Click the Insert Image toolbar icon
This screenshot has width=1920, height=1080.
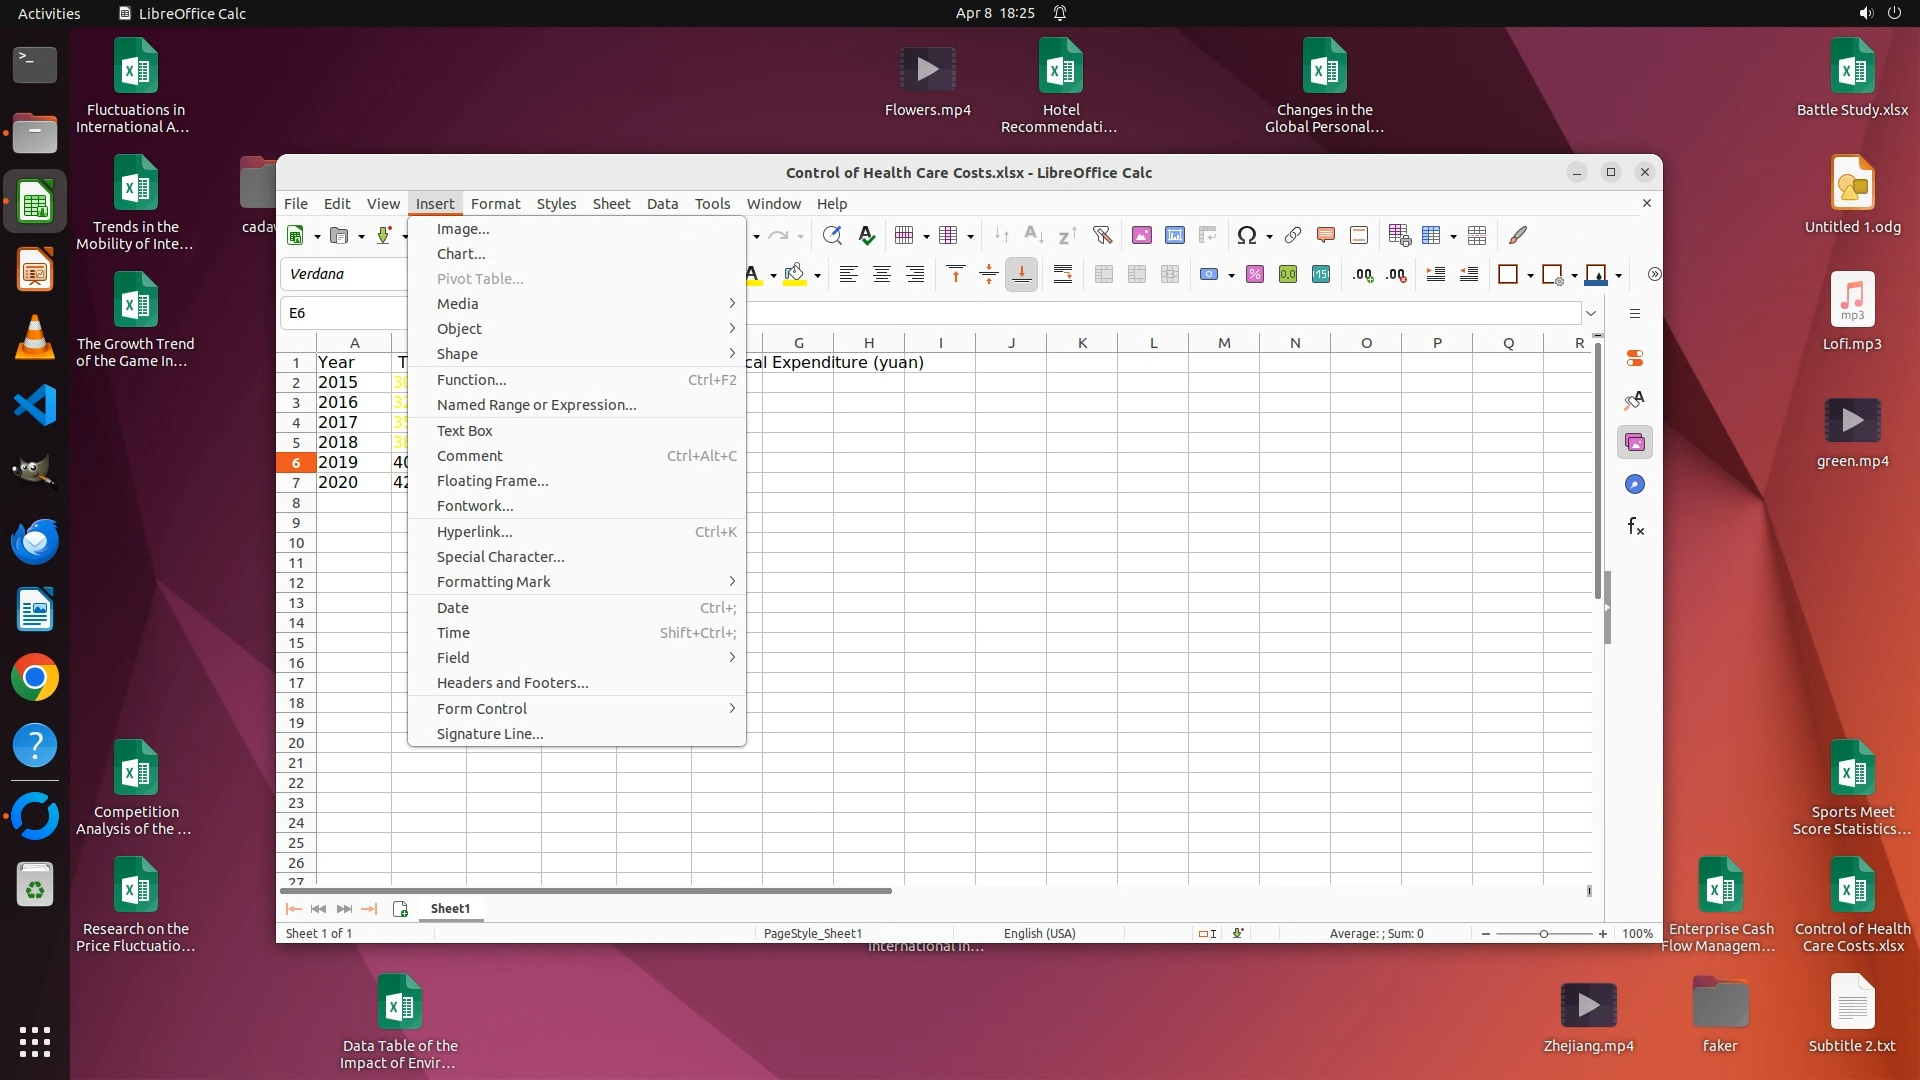point(1141,236)
